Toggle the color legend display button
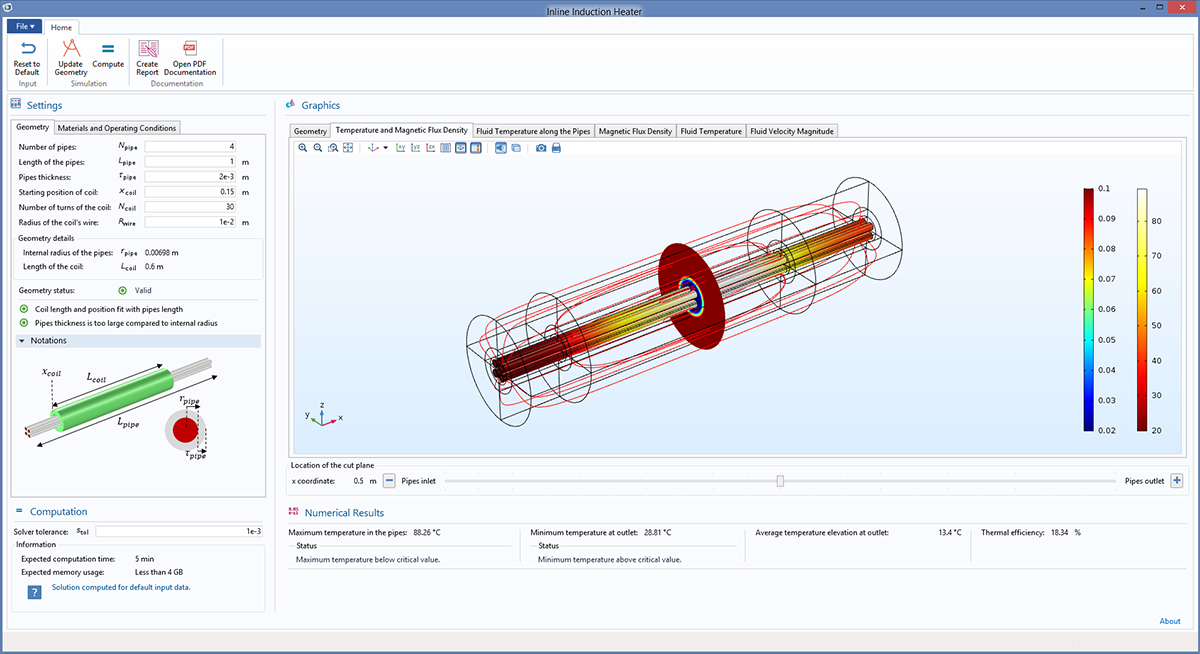 [x=476, y=148]
